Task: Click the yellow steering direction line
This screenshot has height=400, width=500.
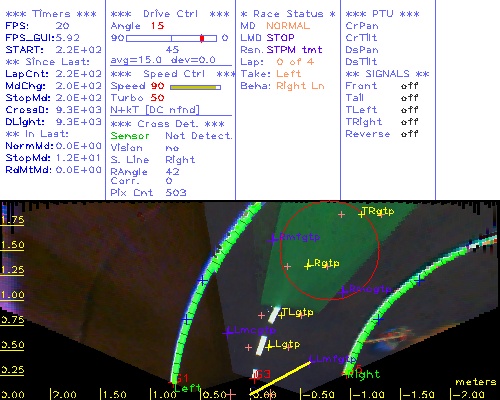Action: click(280, 378)
